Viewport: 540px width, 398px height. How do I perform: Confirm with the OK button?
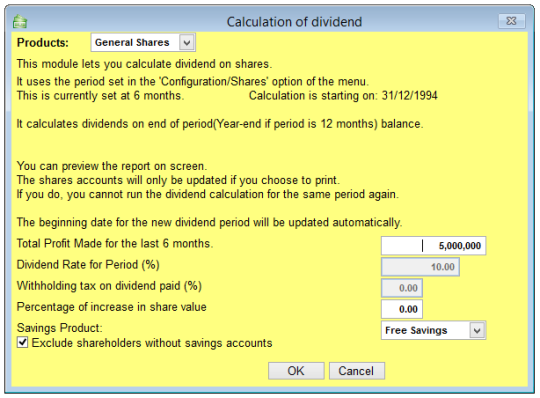click(x=296, y=371)
